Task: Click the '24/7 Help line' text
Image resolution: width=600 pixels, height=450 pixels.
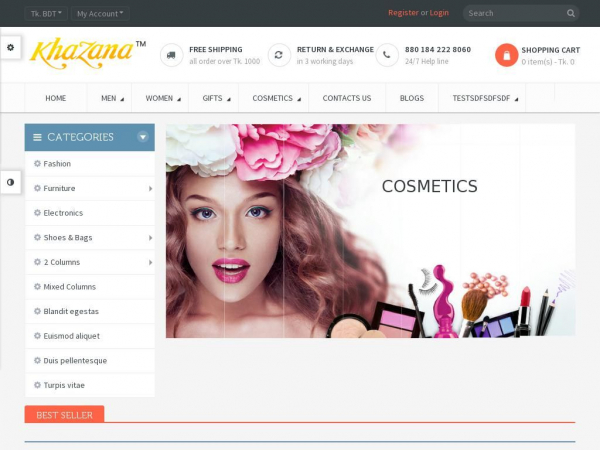Action: coord(427,61)
